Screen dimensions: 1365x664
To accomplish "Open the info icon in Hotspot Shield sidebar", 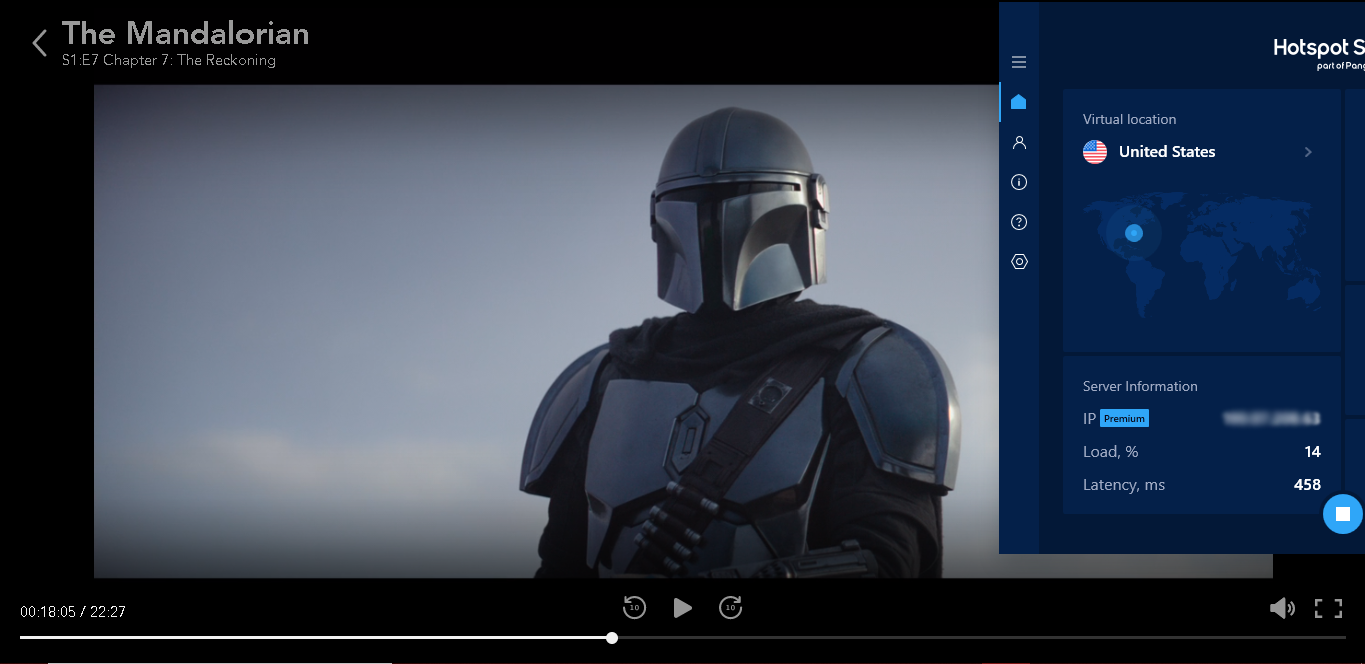I will [1019, 182].
